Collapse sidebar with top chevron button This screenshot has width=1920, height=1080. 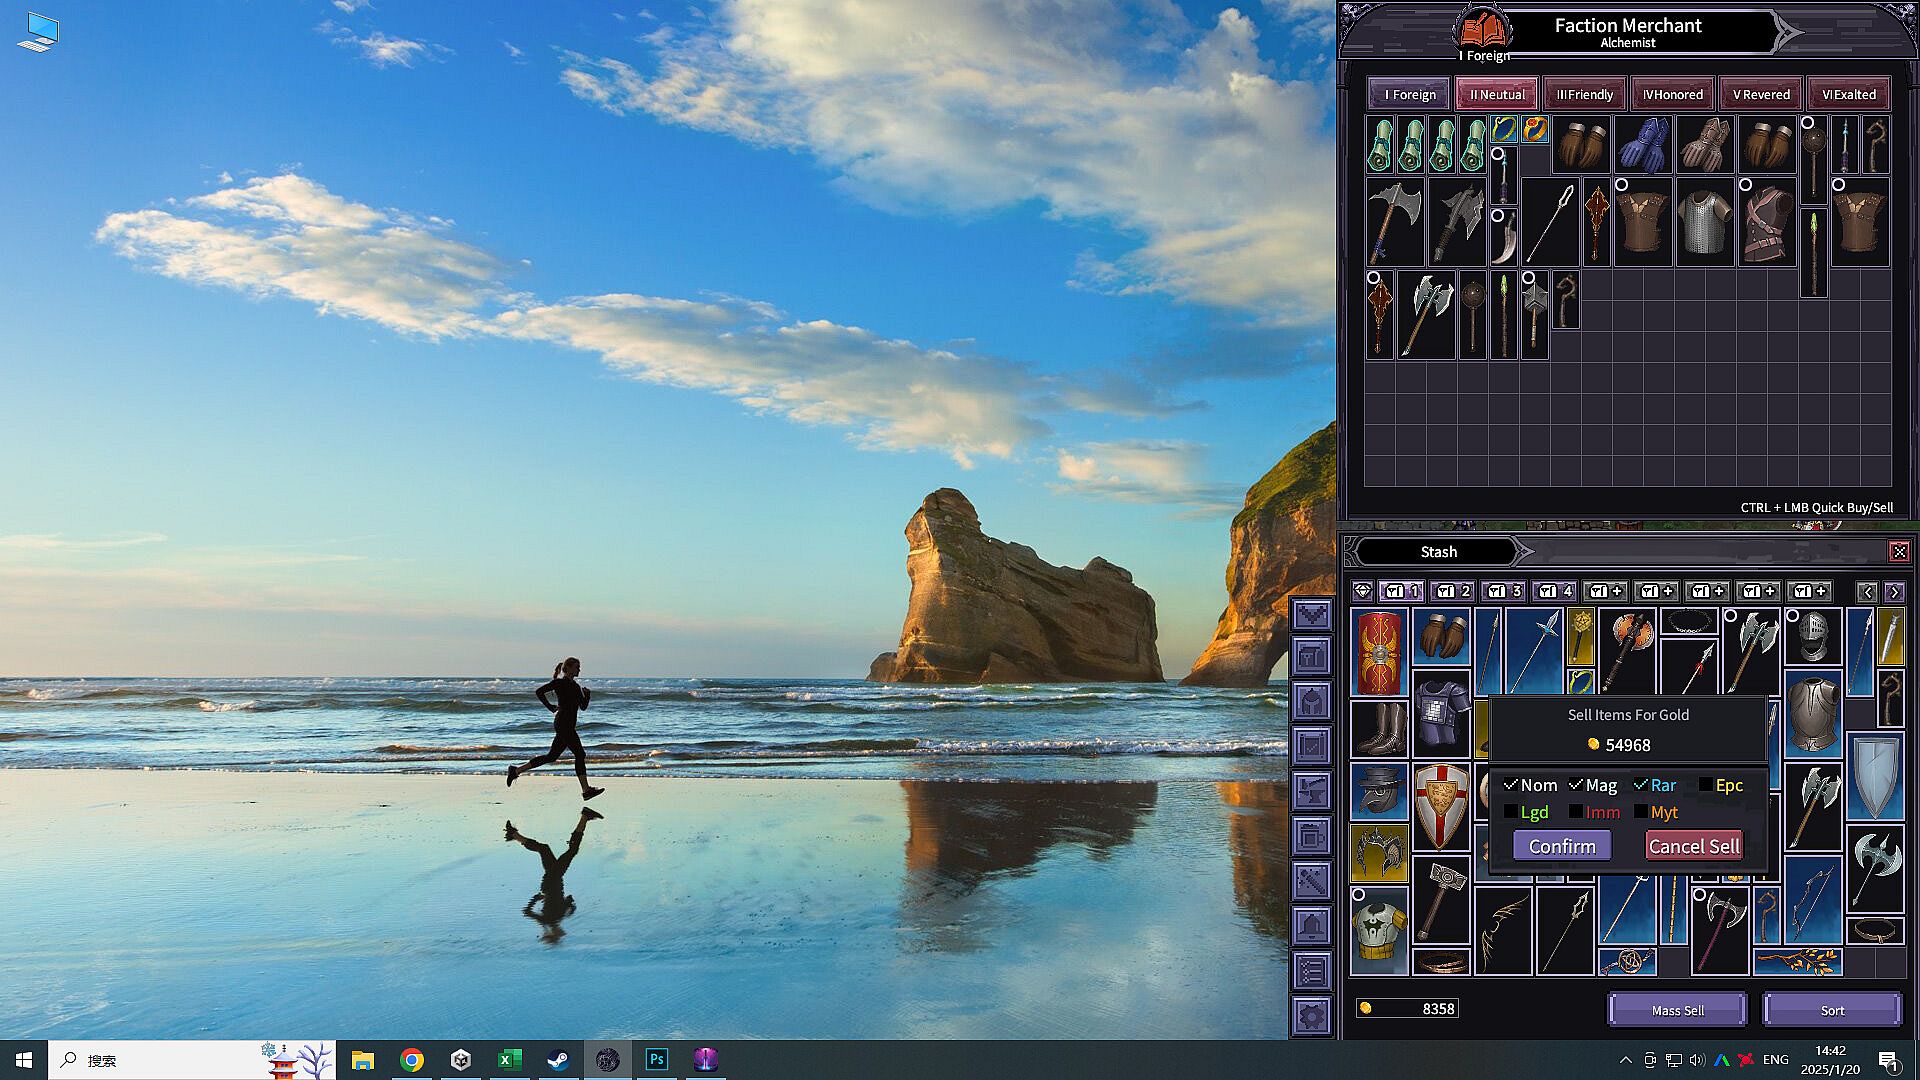[1312, 613]
